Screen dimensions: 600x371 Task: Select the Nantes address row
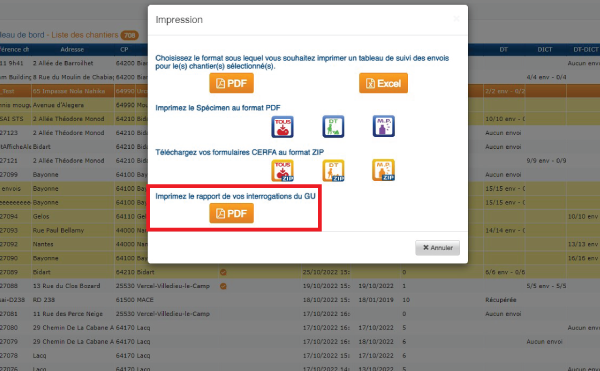coord(43,244)
